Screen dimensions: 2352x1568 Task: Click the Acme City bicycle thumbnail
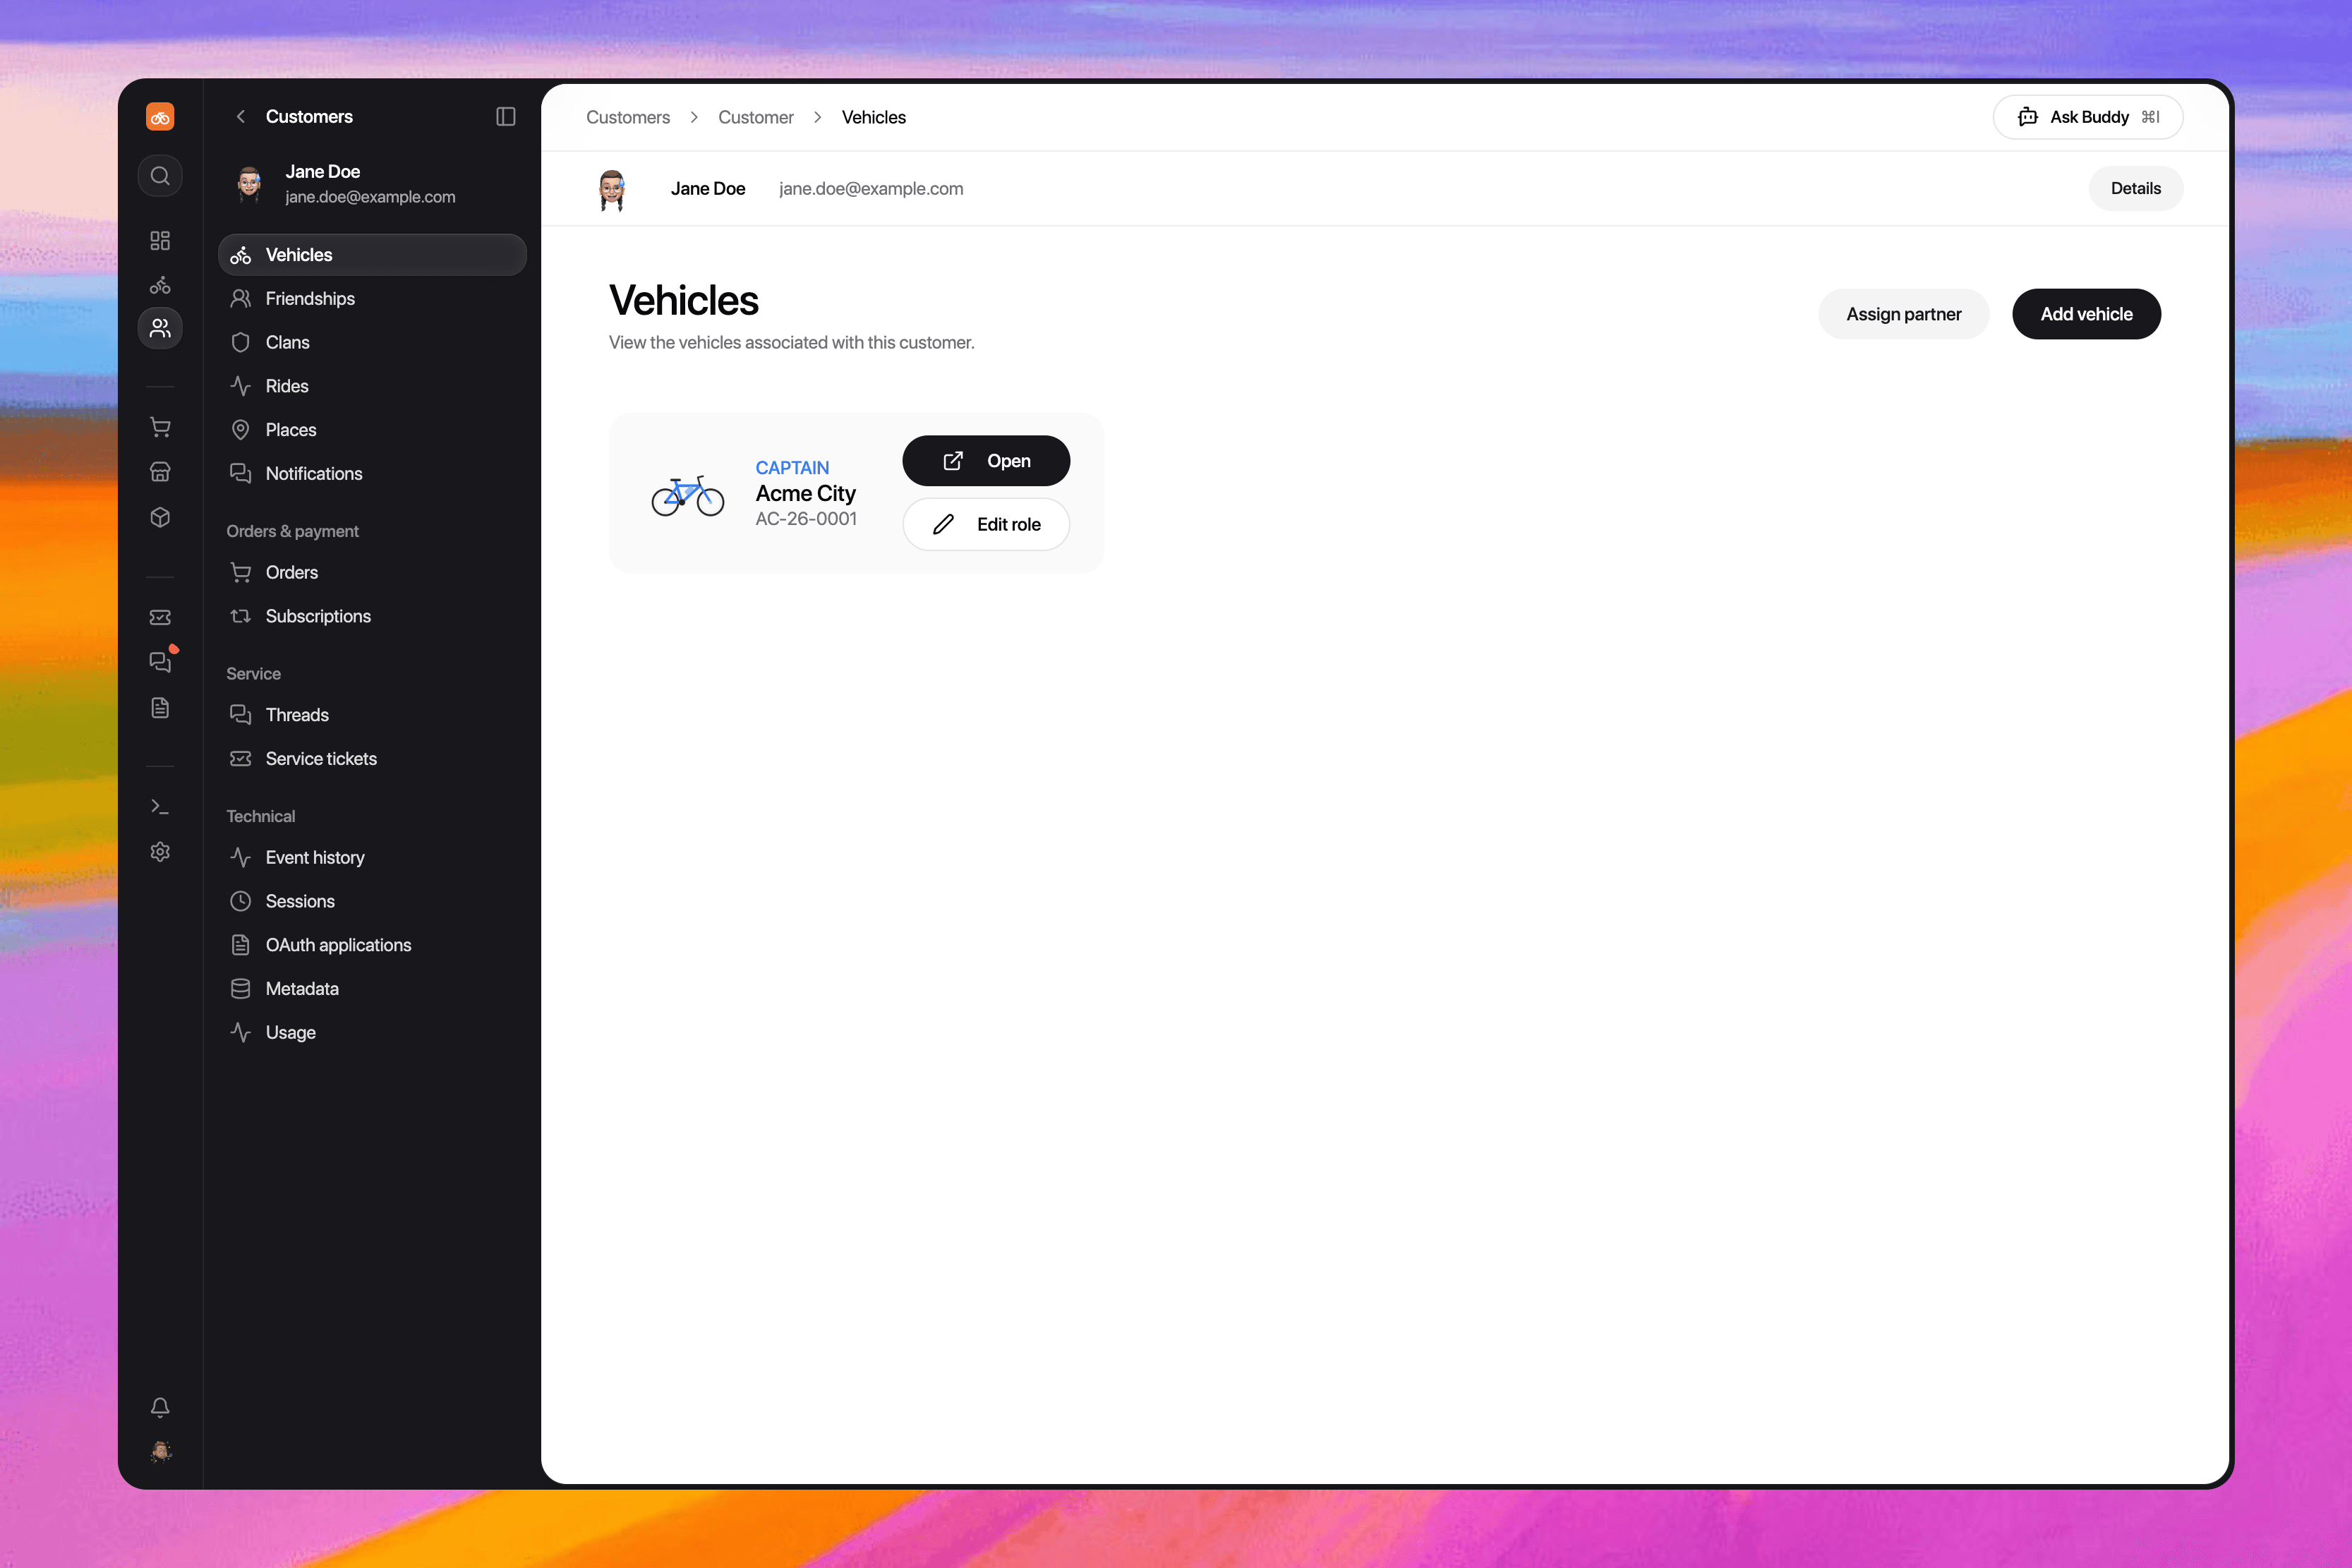688,495
